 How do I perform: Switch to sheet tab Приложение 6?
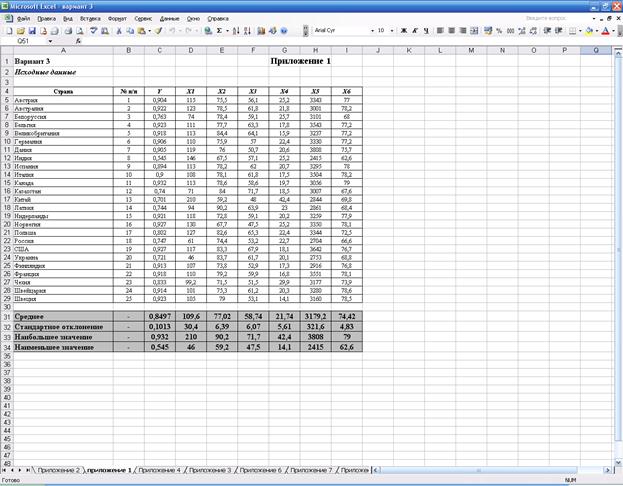tap(261, 470)
